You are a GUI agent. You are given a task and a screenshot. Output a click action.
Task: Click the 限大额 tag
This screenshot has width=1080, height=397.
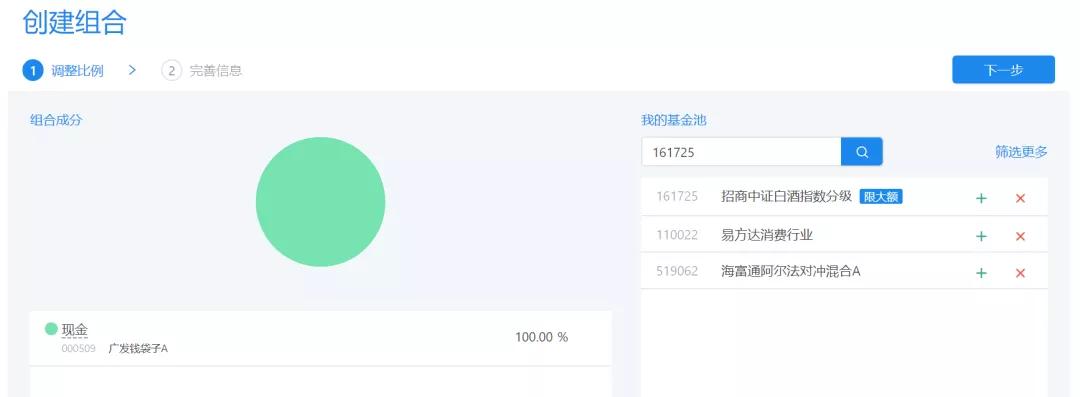(x=881, y=196)
